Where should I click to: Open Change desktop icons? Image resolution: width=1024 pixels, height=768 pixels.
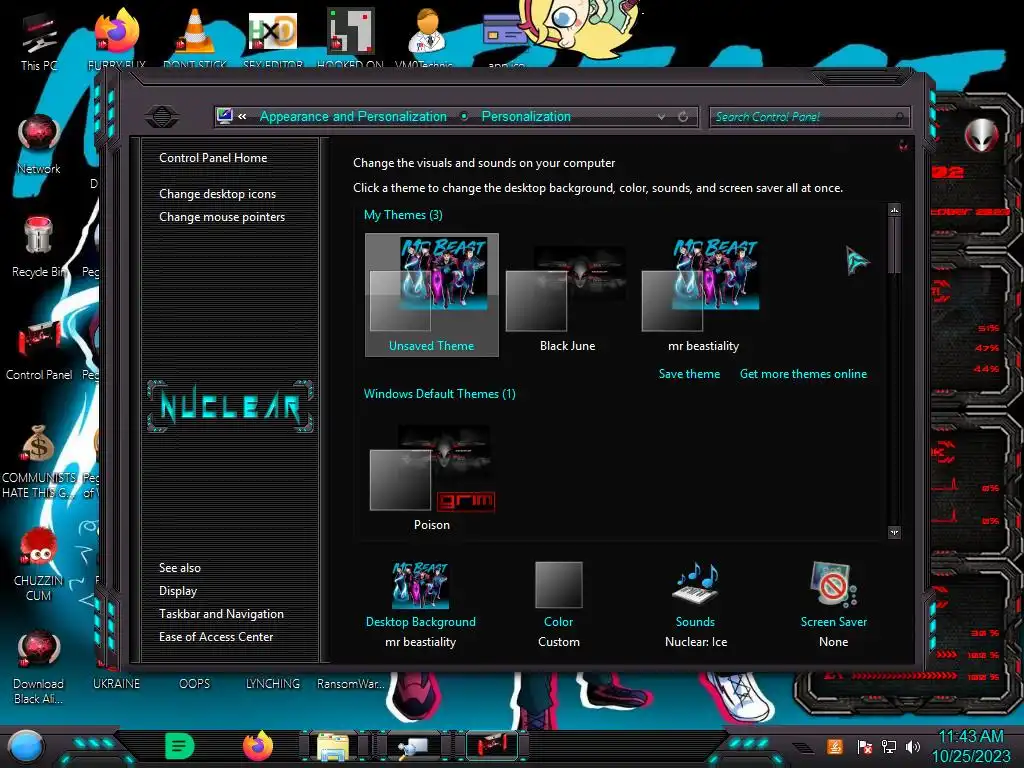click(x=217, y=194)
